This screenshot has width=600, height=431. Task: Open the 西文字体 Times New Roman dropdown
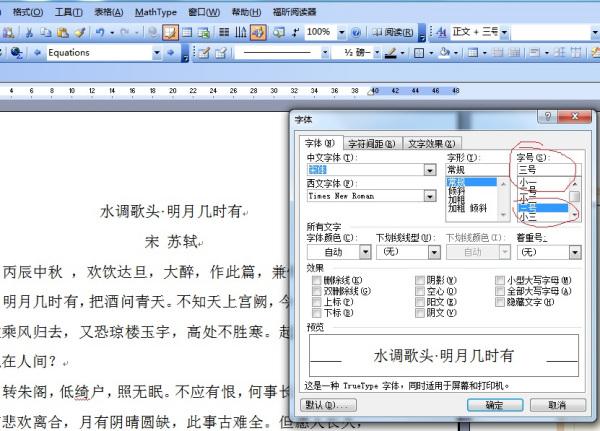430,196
